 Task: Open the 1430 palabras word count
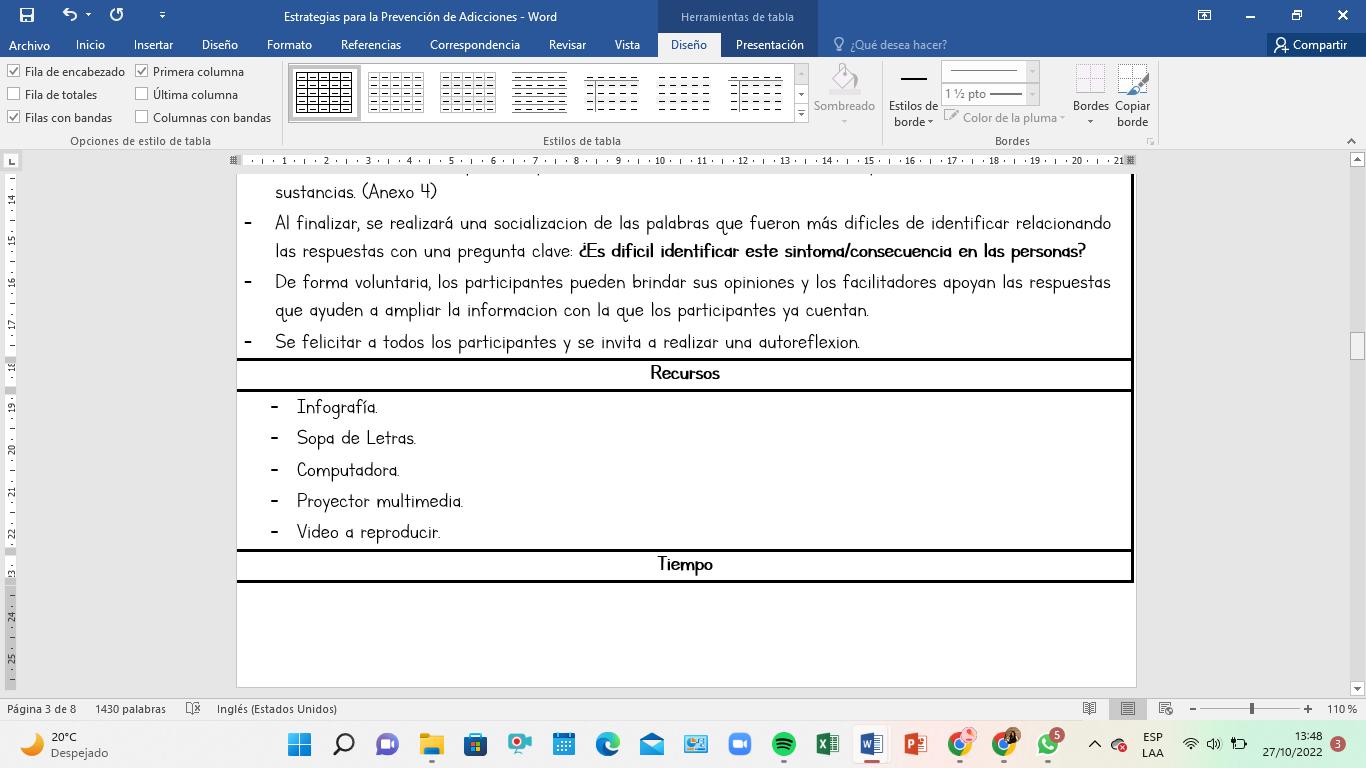coord(130,709)
